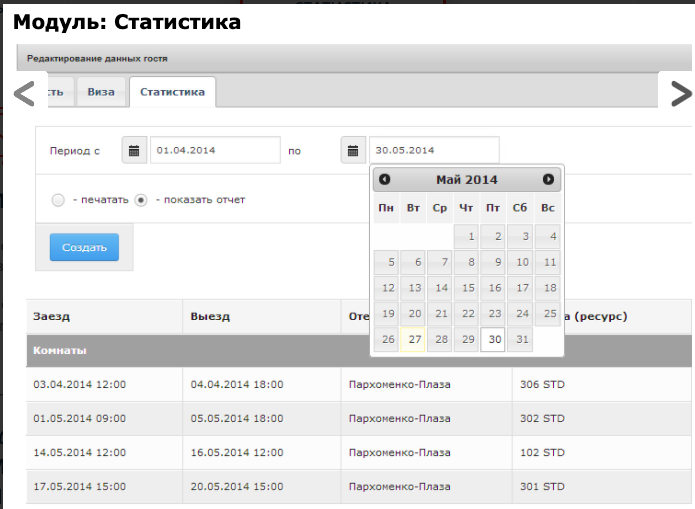695x509 pixels.
Task: Click cell '16.05.2014 12:00'
Action: (262, 453)
